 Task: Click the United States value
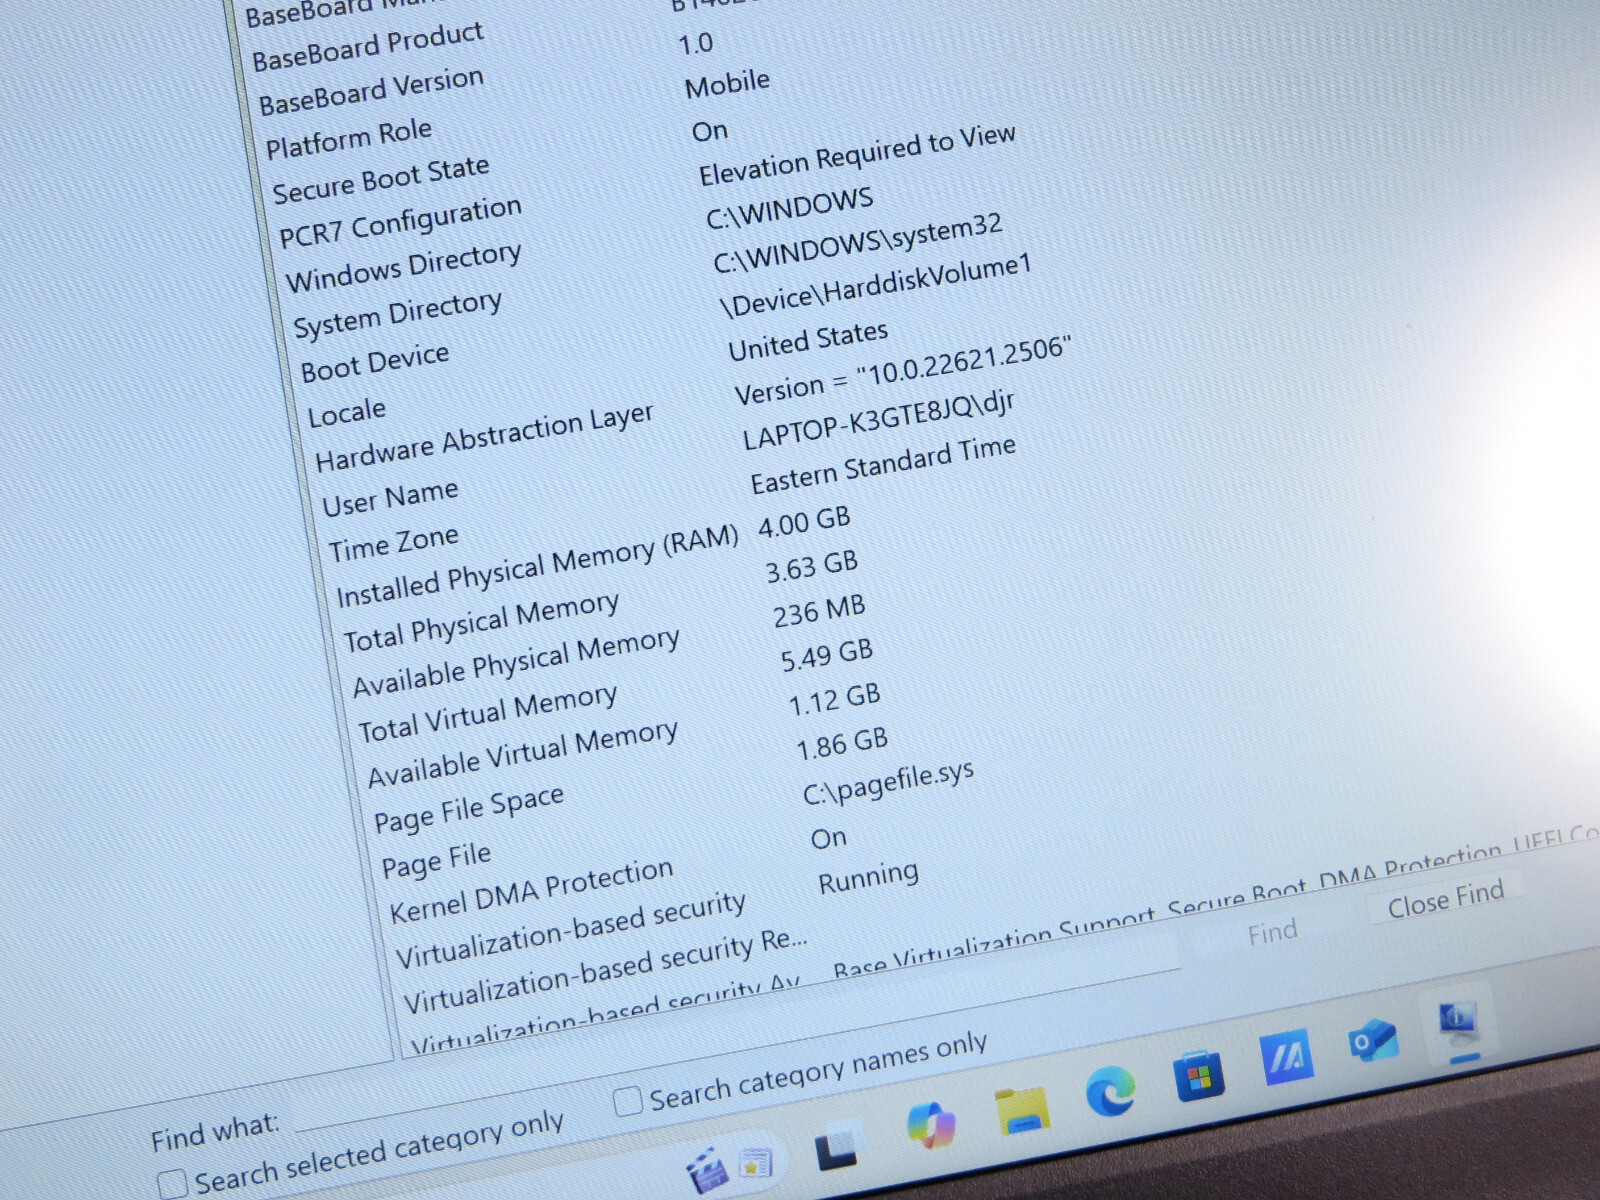[x=808, y=341]
